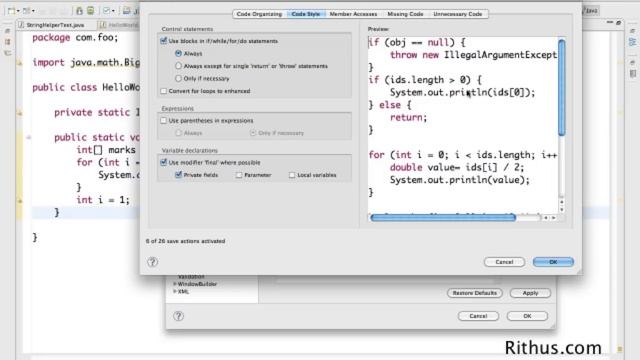The height and width of the screenshot is (360, 640).
Task: Select the 'Always' blocks radio option
Action: [178, 53]
